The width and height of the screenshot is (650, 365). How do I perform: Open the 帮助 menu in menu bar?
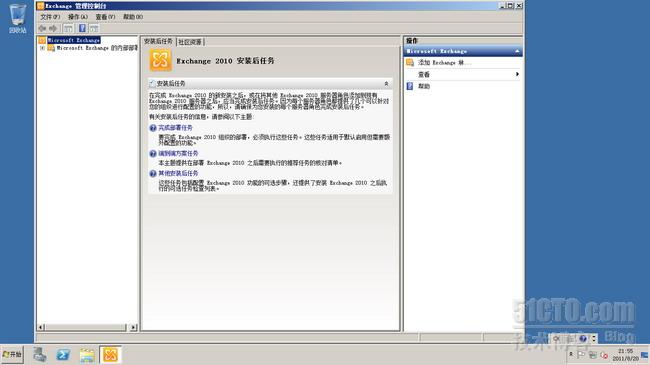click(133, 17)
